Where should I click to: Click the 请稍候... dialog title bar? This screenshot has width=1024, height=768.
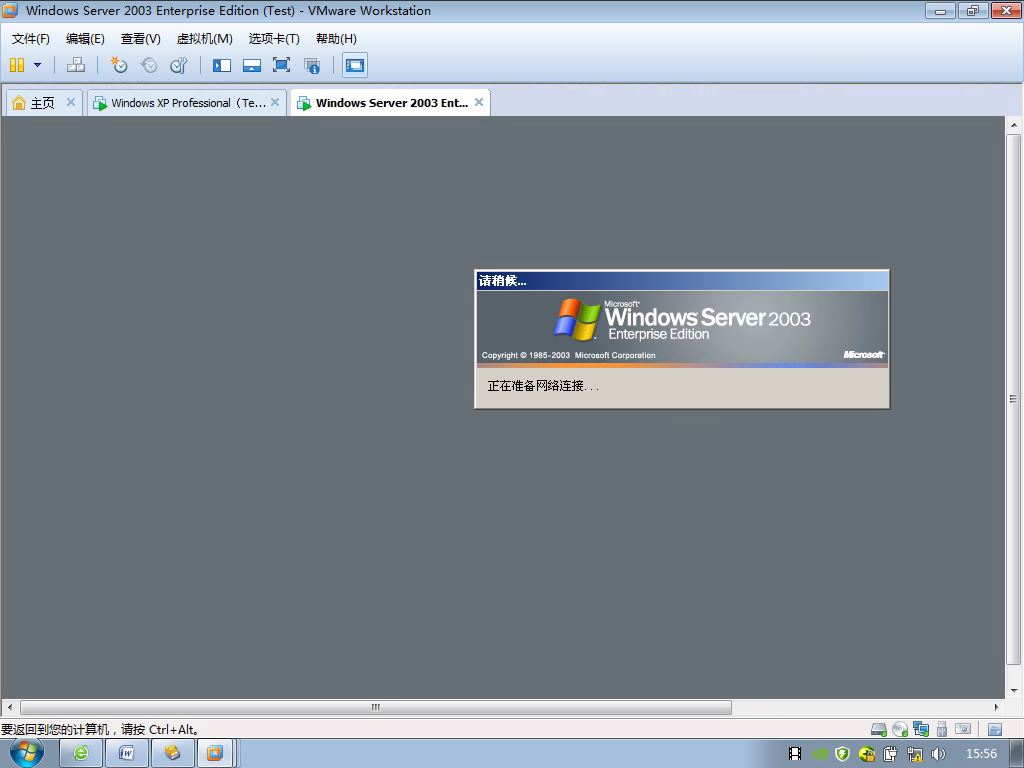pos(682,281)
